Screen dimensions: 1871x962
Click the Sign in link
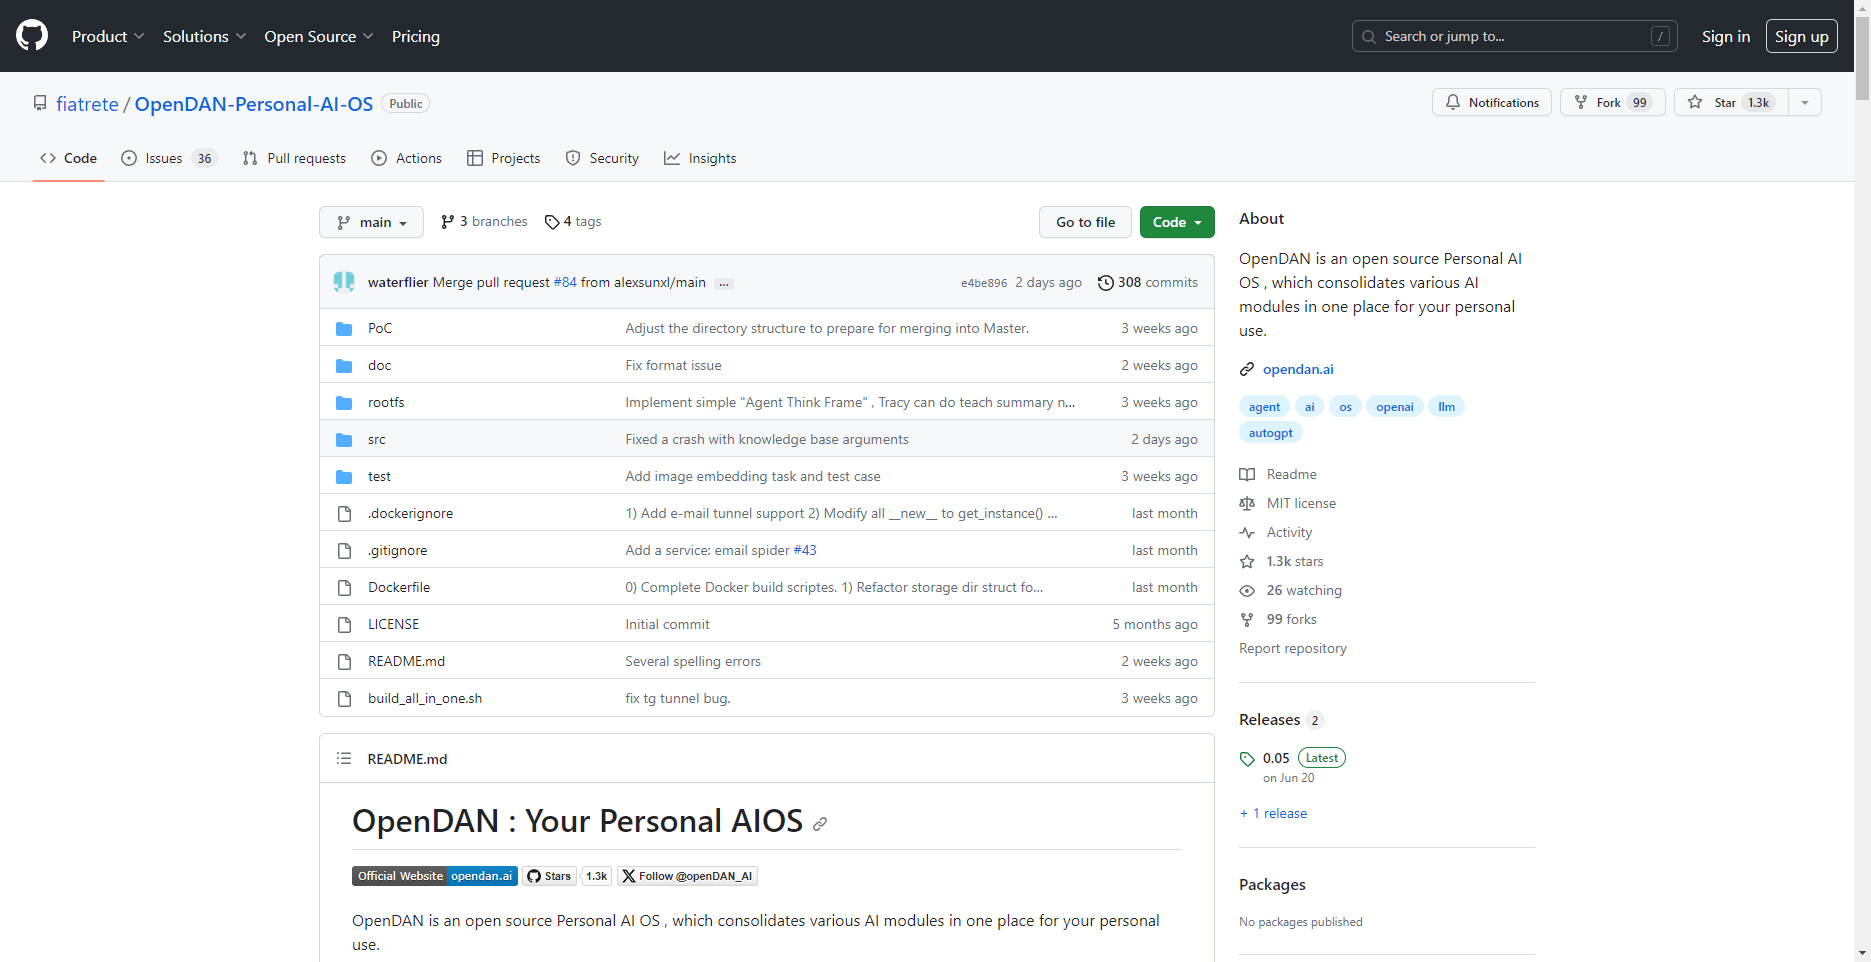point(1726,36)
